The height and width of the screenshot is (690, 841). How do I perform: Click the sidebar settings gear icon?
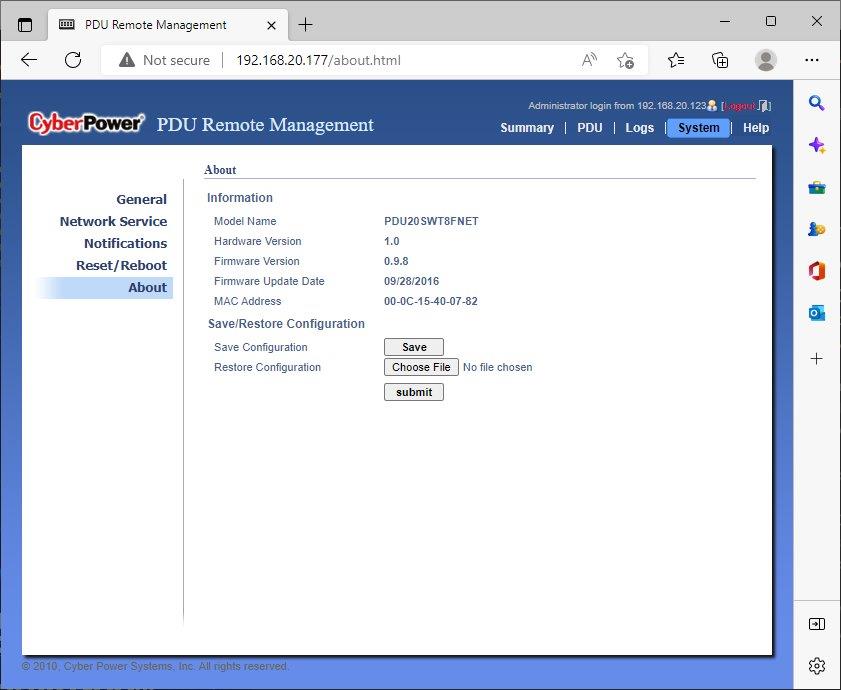coord(816,665)
